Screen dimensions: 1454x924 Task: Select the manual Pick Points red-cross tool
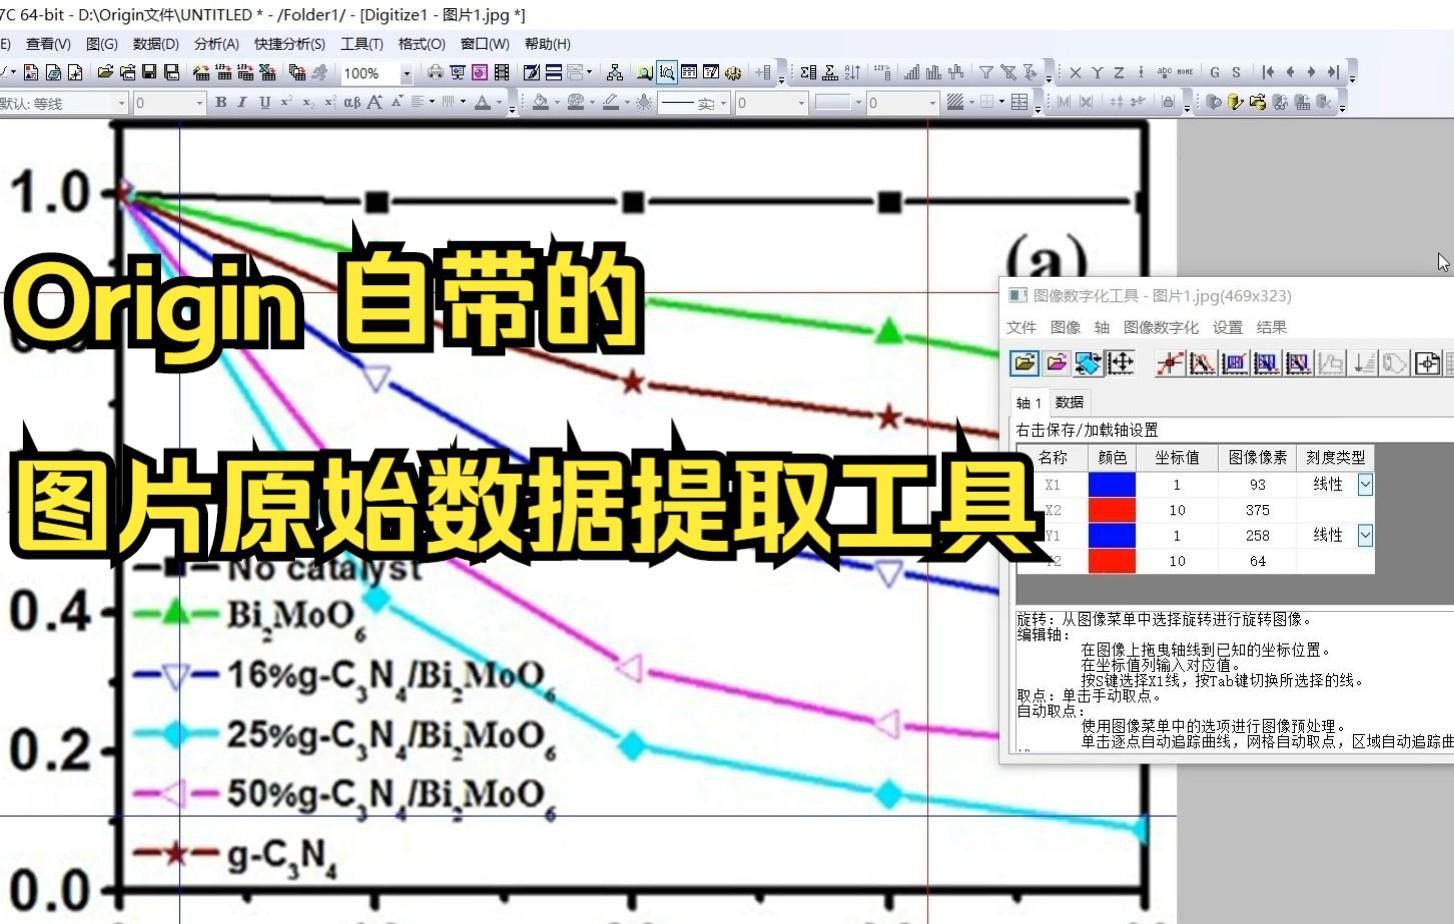point(1169,363)
